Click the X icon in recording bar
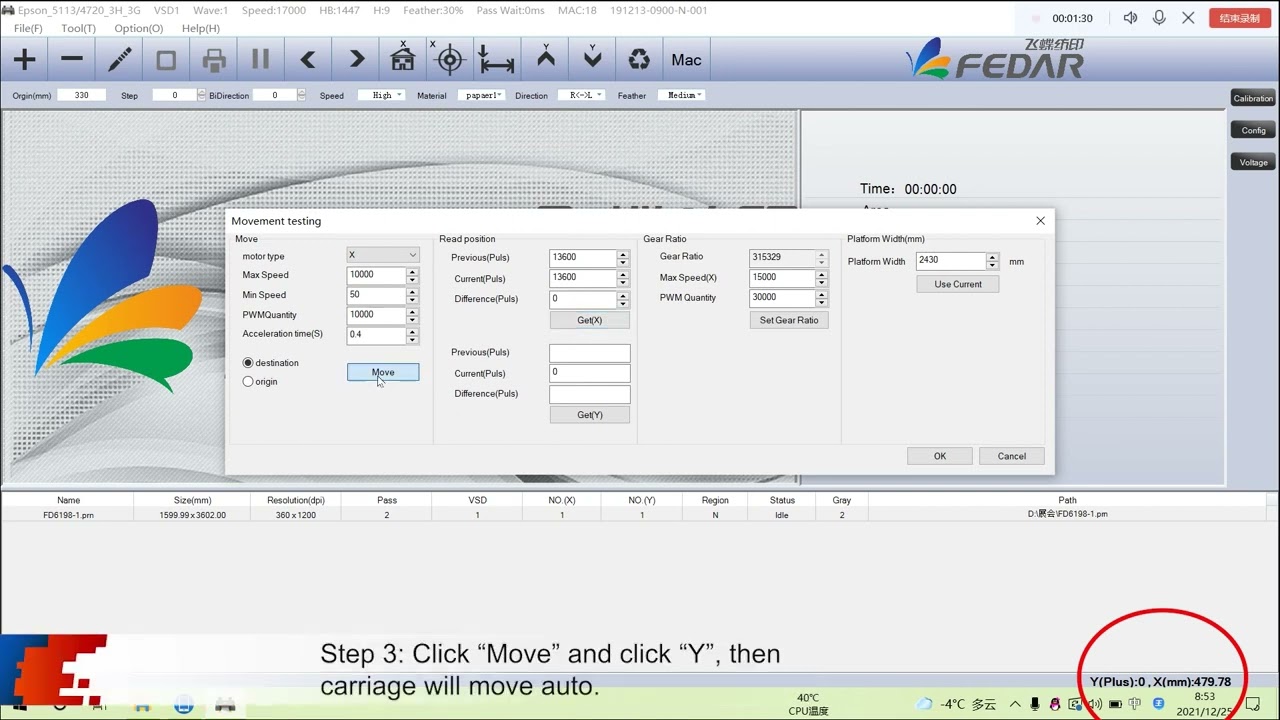Screen dimensions: 1280x720 point(1188,18)
